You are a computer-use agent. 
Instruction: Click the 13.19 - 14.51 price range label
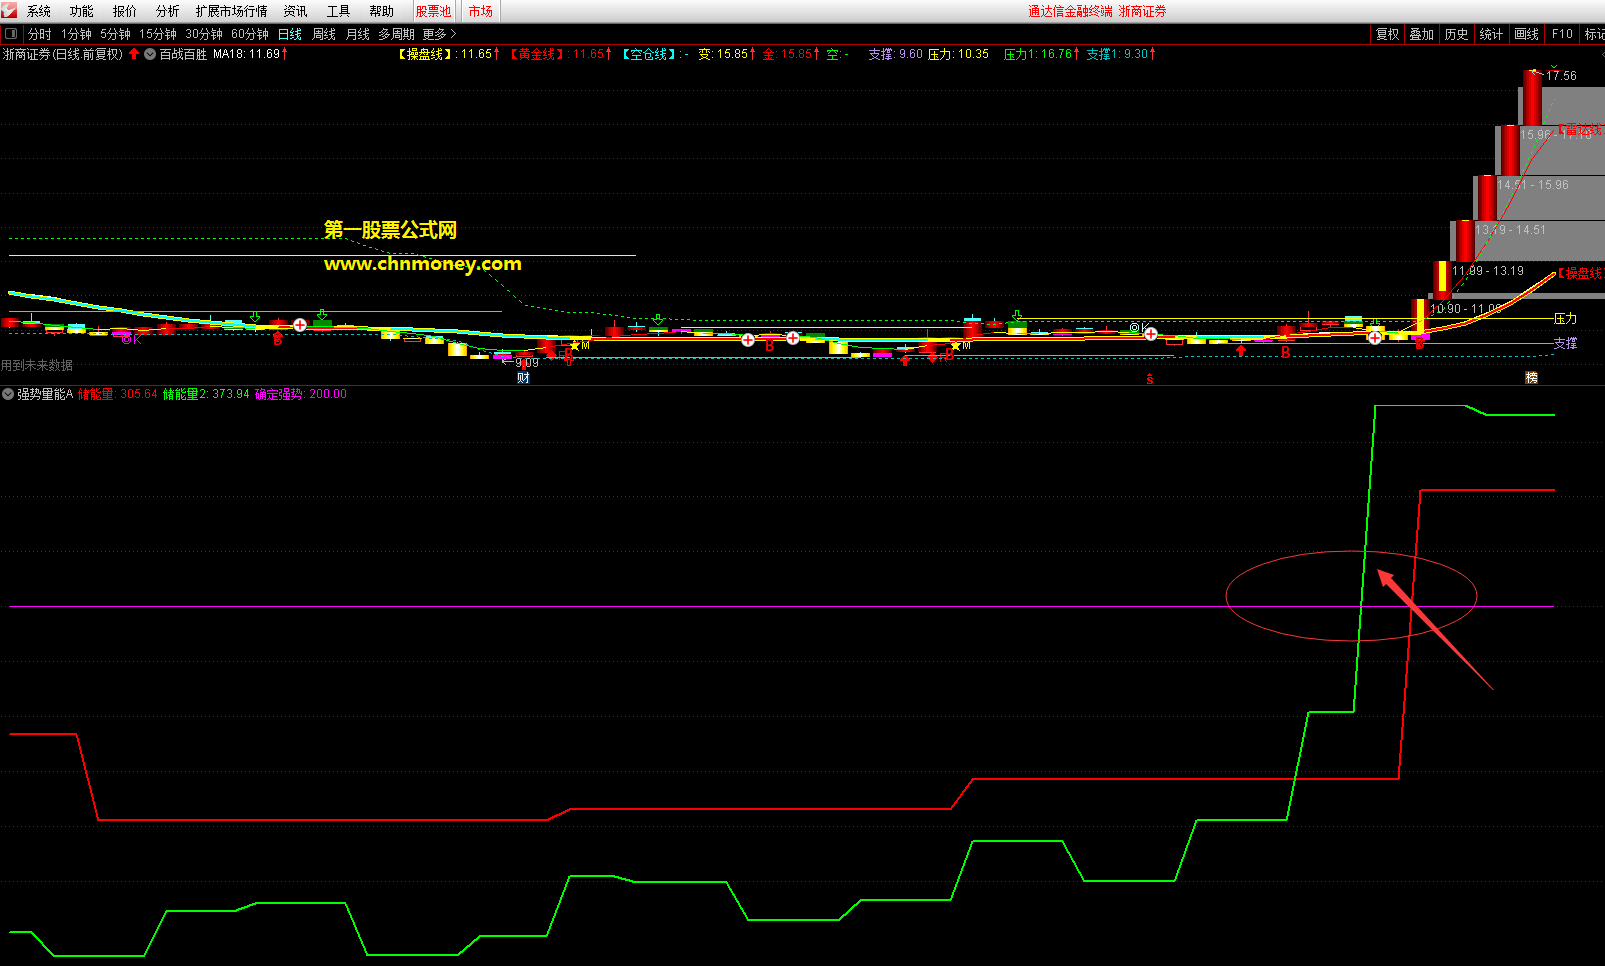[1510, 230]
